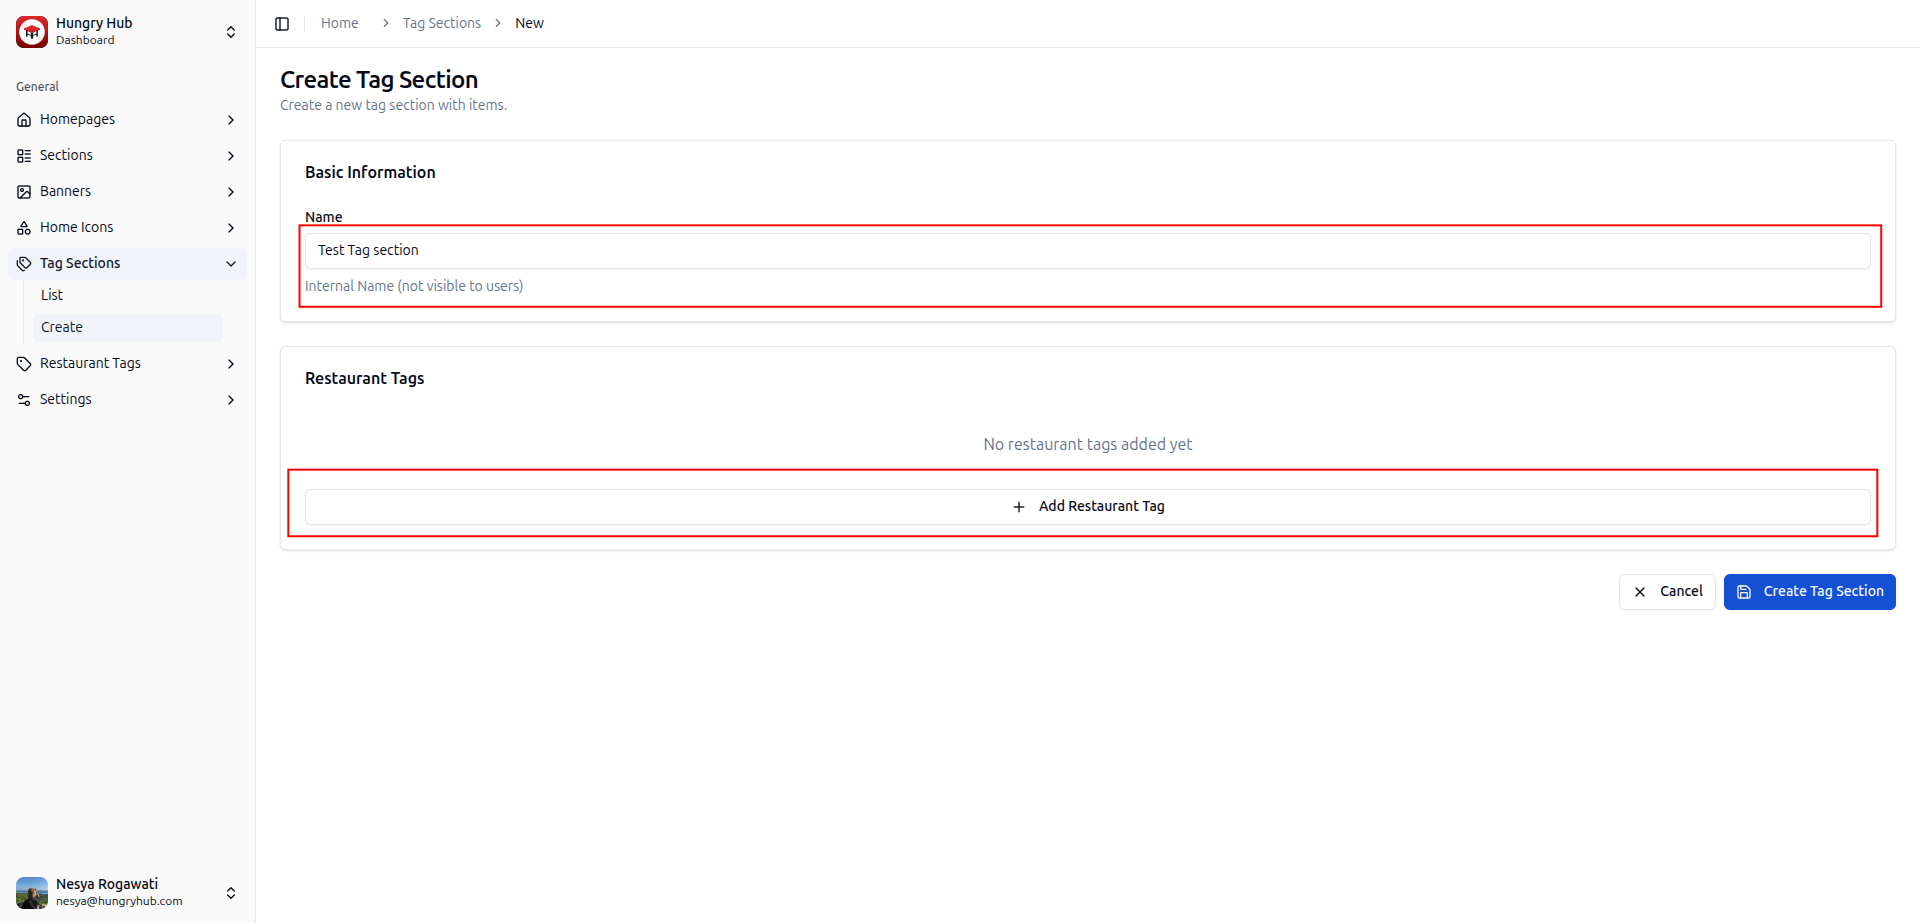Click the Hungry Hub logo icon
The width and height of the screenshot is (1919, 923).
[32, 32]
